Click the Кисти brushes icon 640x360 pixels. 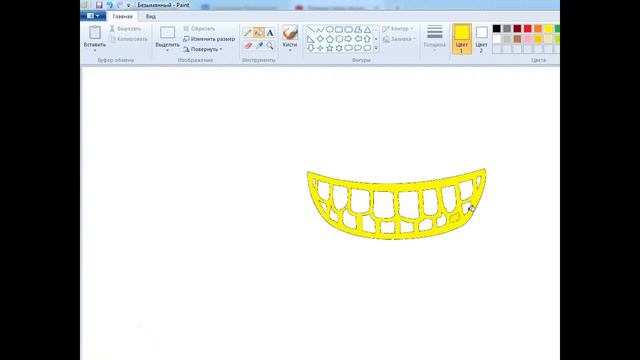(290, 33)
